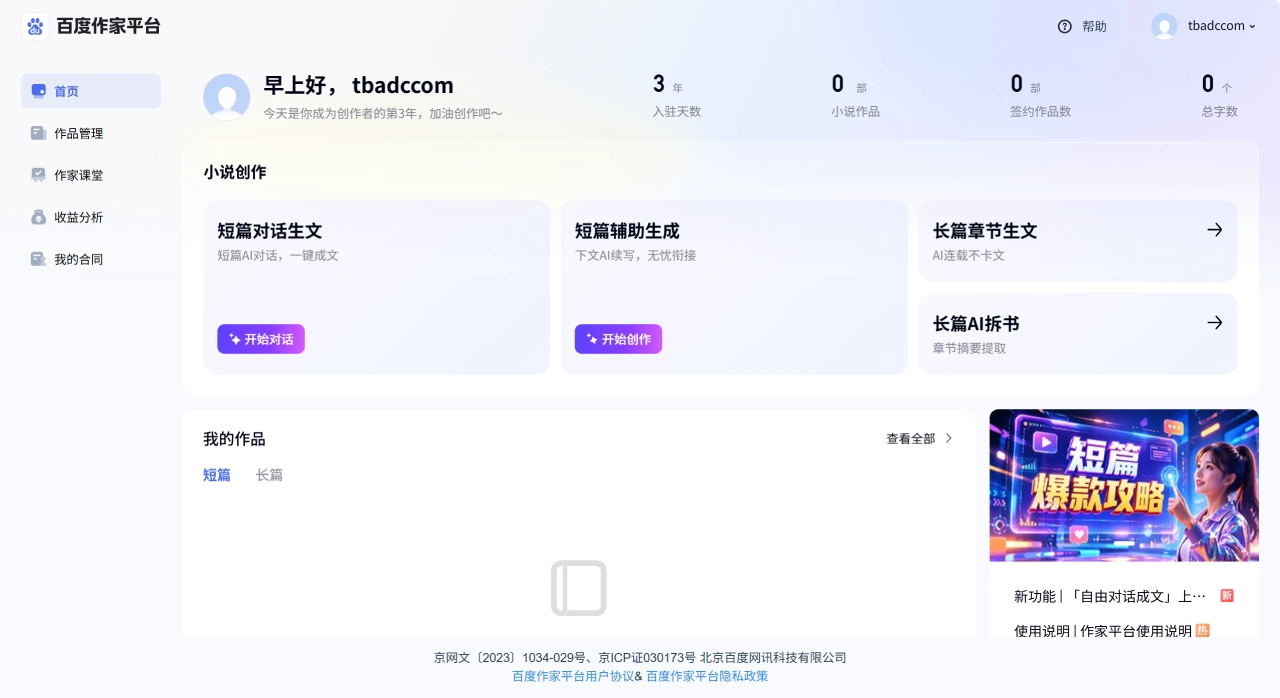The height and width of the screenshot is (698, 1280).
Task: Click the arrow icon on 长篇章节生文
Action: 1215,230
